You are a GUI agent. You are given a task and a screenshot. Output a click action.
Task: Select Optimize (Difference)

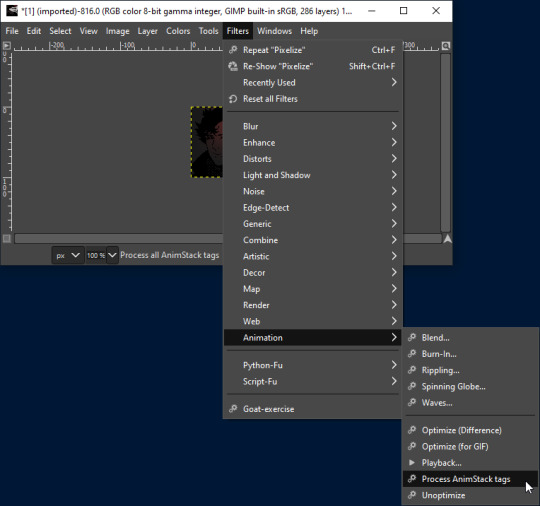point(470,430)
